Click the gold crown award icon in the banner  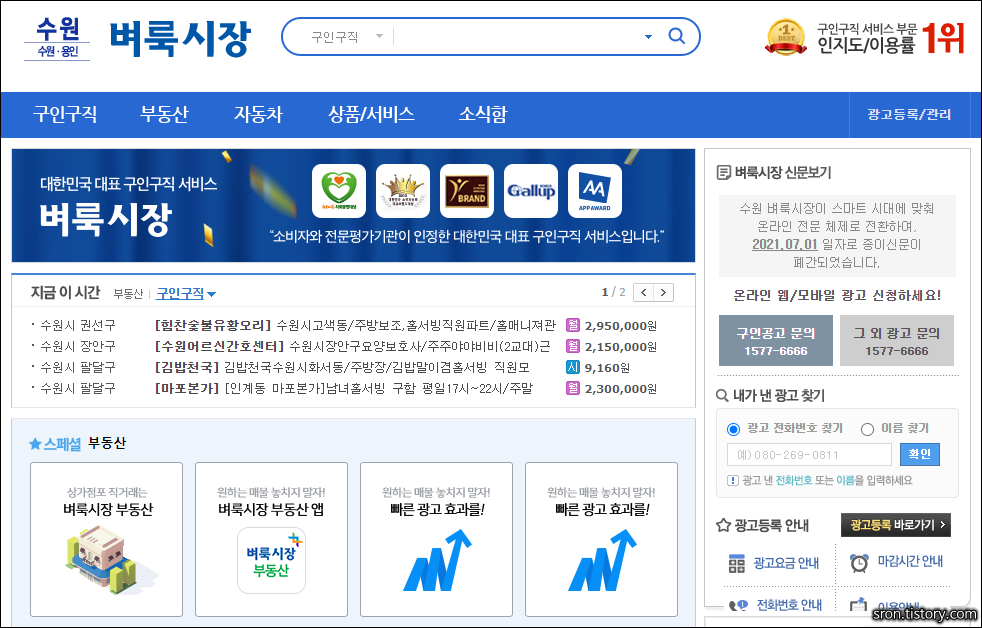[x=403, y=190]
